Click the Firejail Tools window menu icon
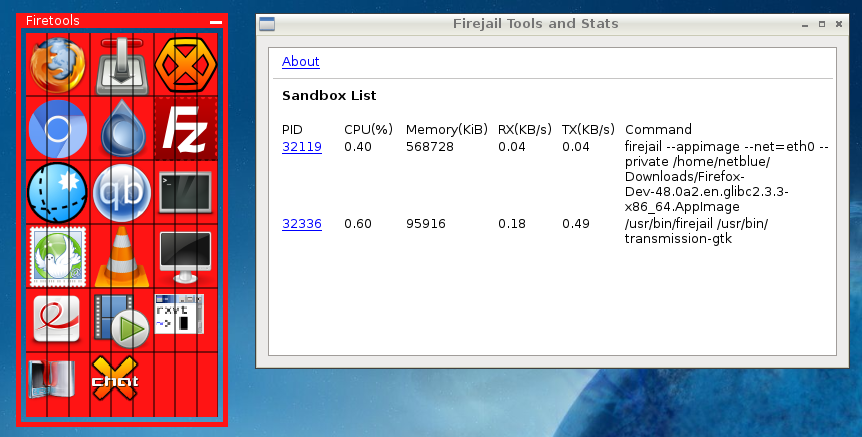 267,24
